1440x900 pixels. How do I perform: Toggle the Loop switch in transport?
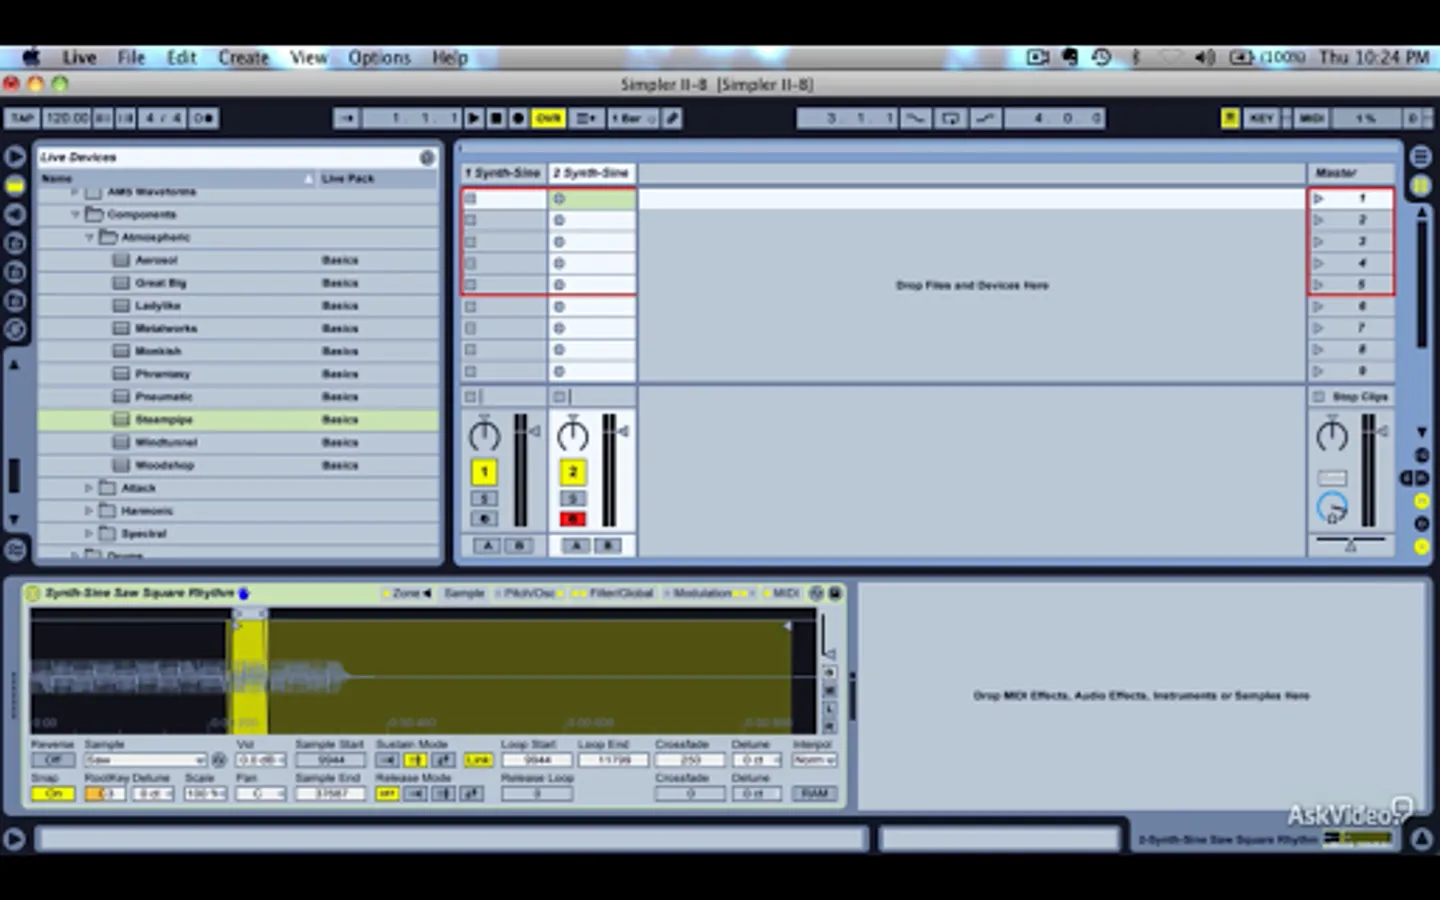click(950, 118)
